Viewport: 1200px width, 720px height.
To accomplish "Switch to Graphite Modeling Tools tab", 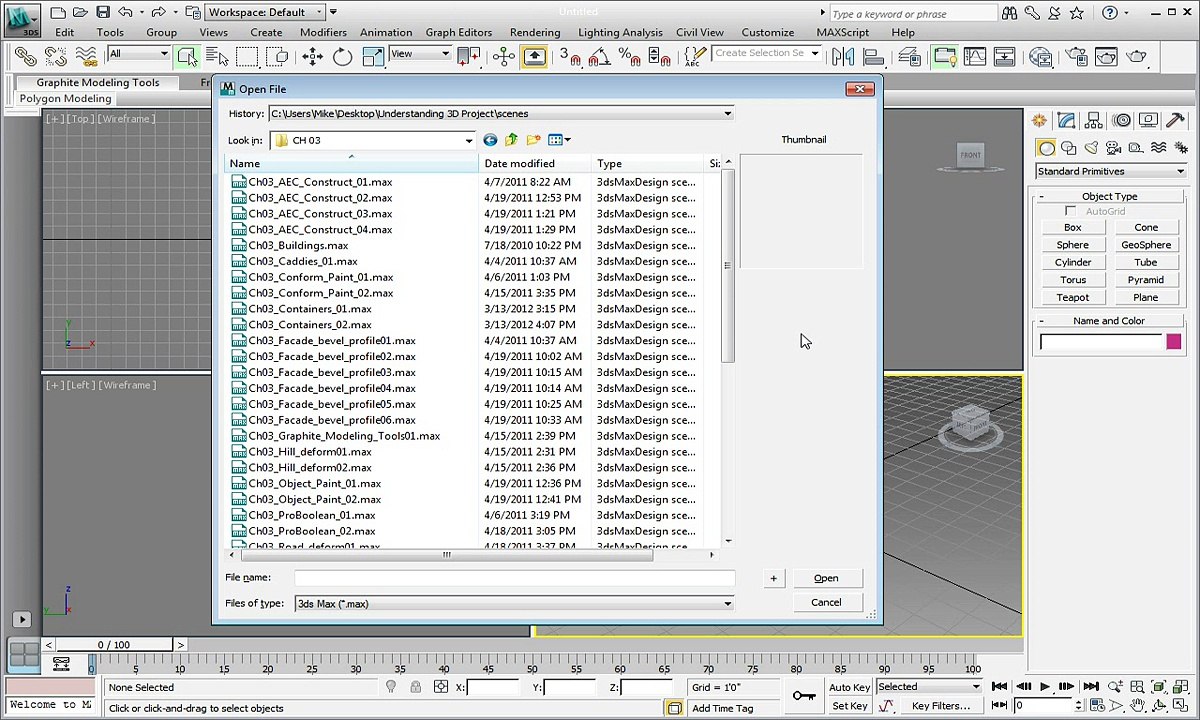I will coord(98,83).
